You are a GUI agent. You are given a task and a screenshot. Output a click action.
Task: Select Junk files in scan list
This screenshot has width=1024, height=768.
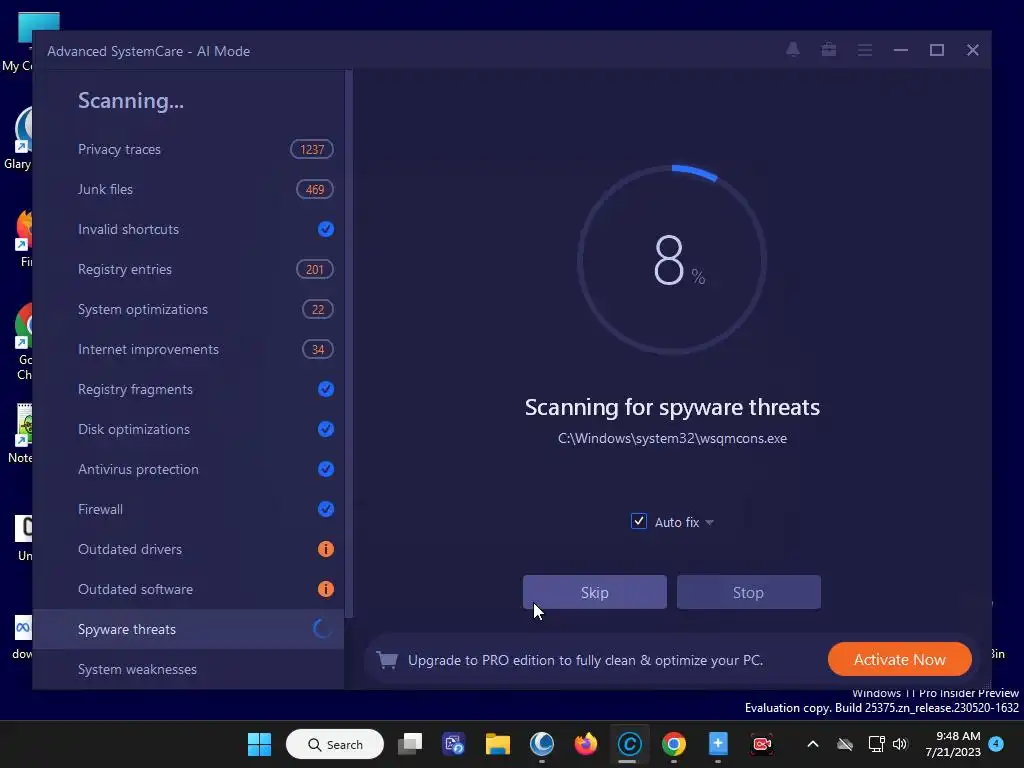188,189
